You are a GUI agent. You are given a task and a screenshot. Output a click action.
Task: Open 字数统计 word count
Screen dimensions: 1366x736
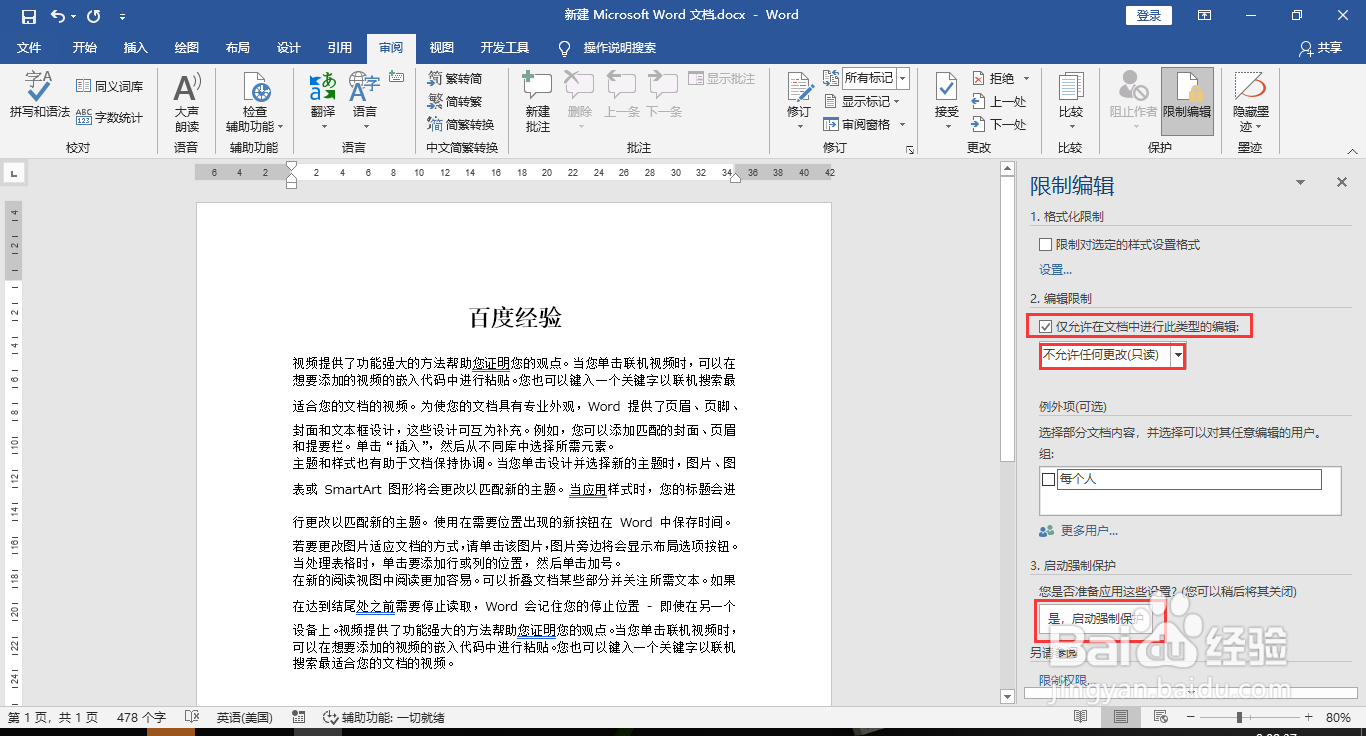(x=109, y=117)
